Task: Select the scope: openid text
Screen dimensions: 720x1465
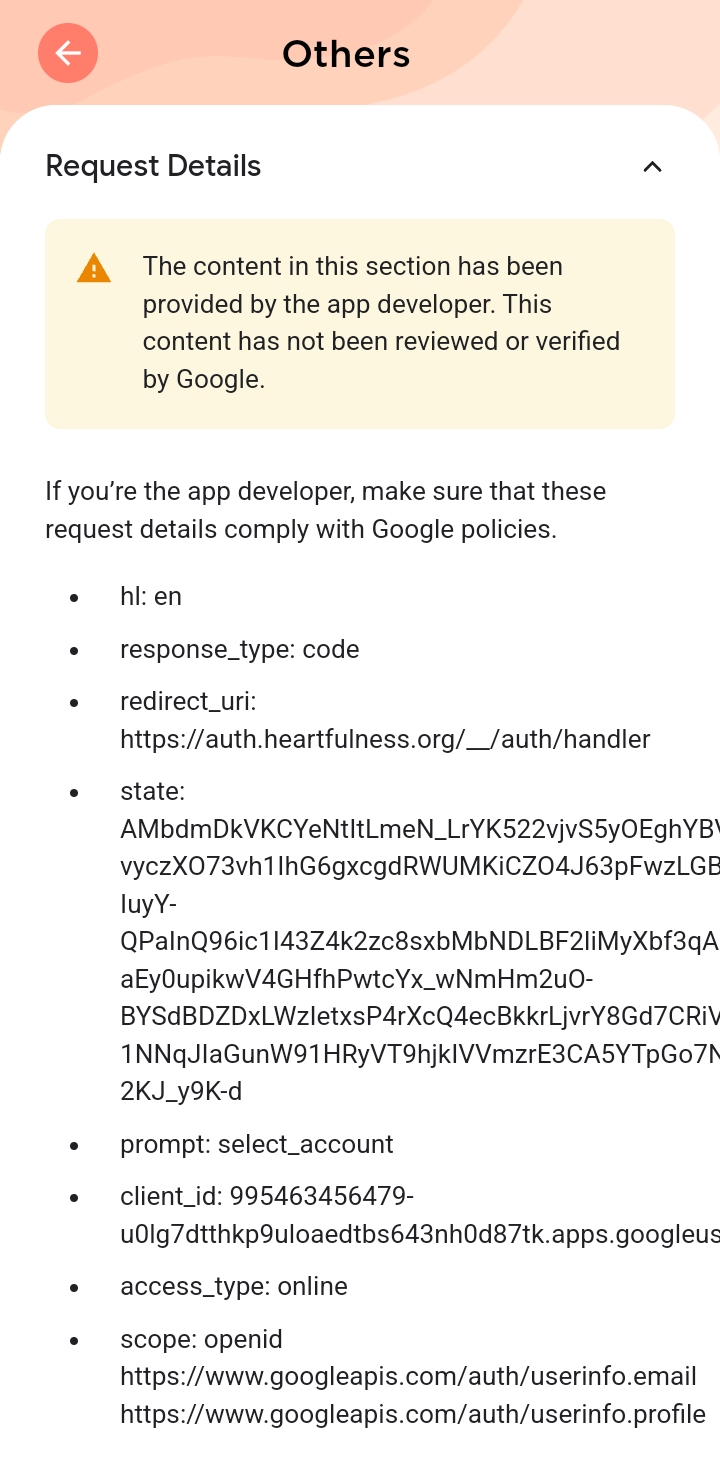Action: pos(201,1339)
